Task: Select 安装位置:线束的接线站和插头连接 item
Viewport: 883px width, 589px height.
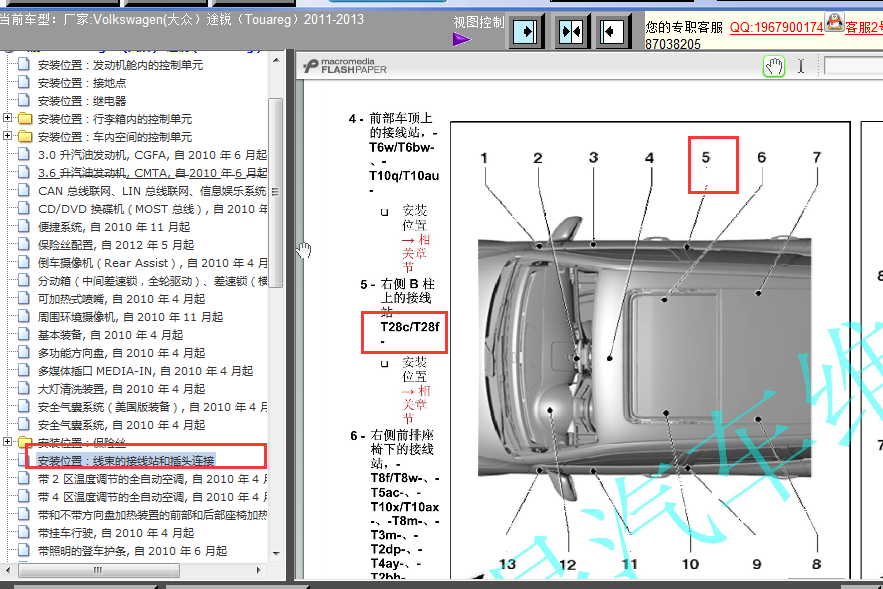Action: 126,461
